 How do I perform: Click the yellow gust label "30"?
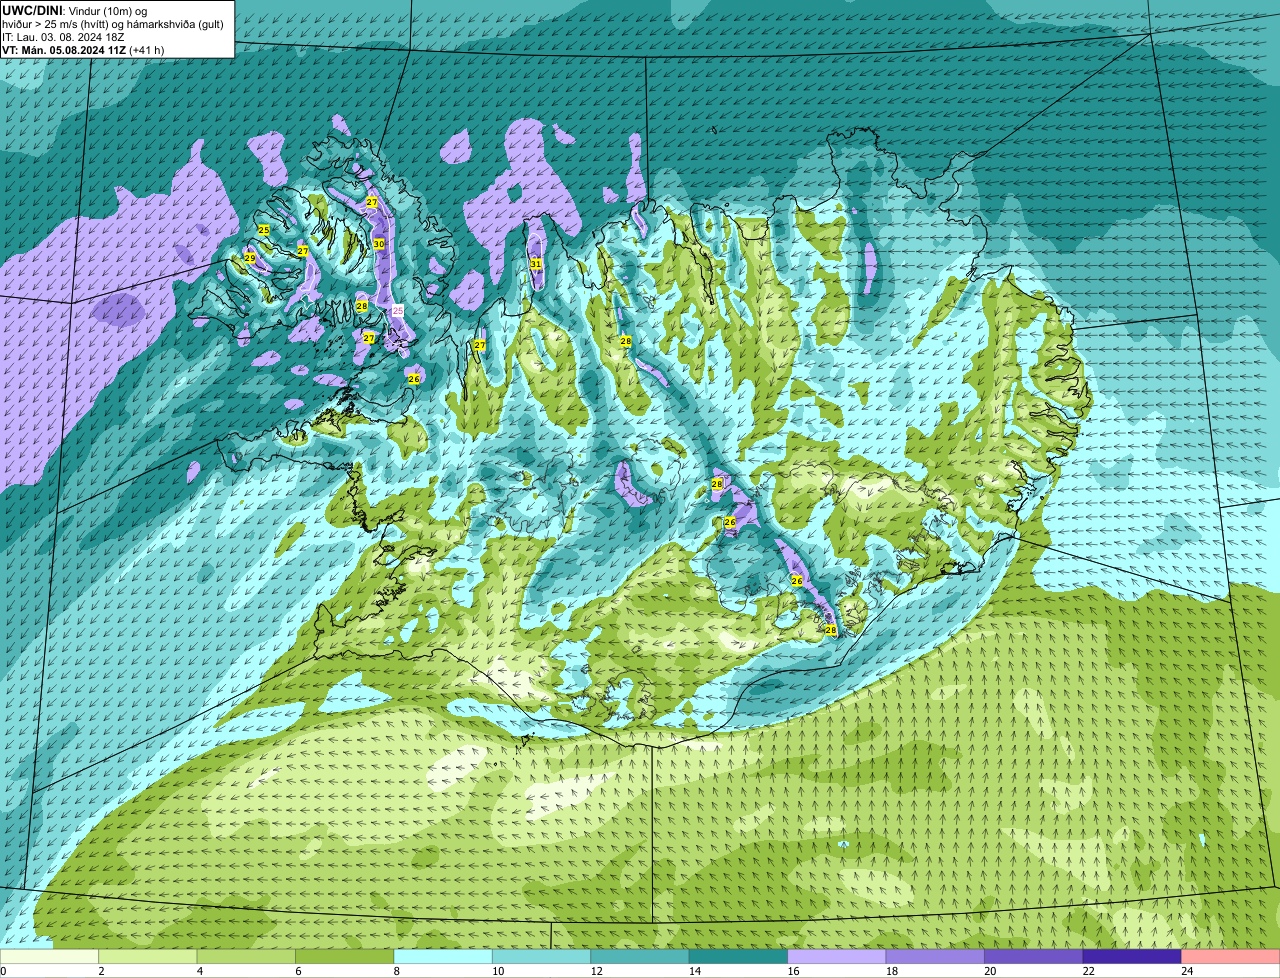pos(378,244)
